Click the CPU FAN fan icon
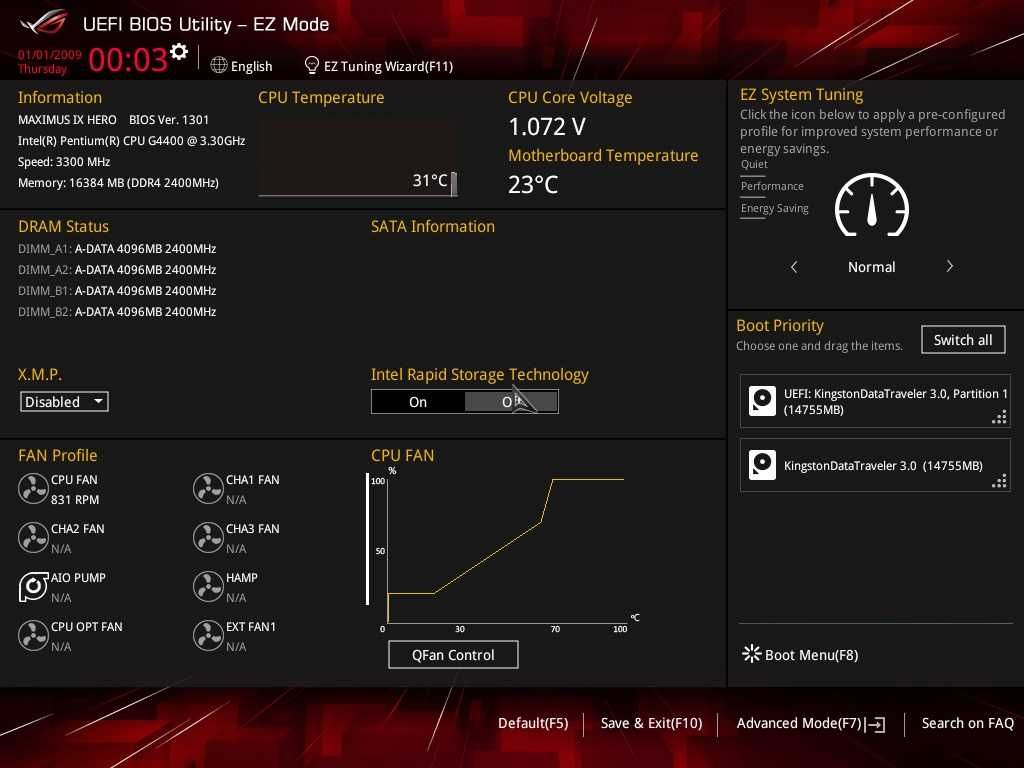Viewport: 1024px width, 768px height. (33, 489)
